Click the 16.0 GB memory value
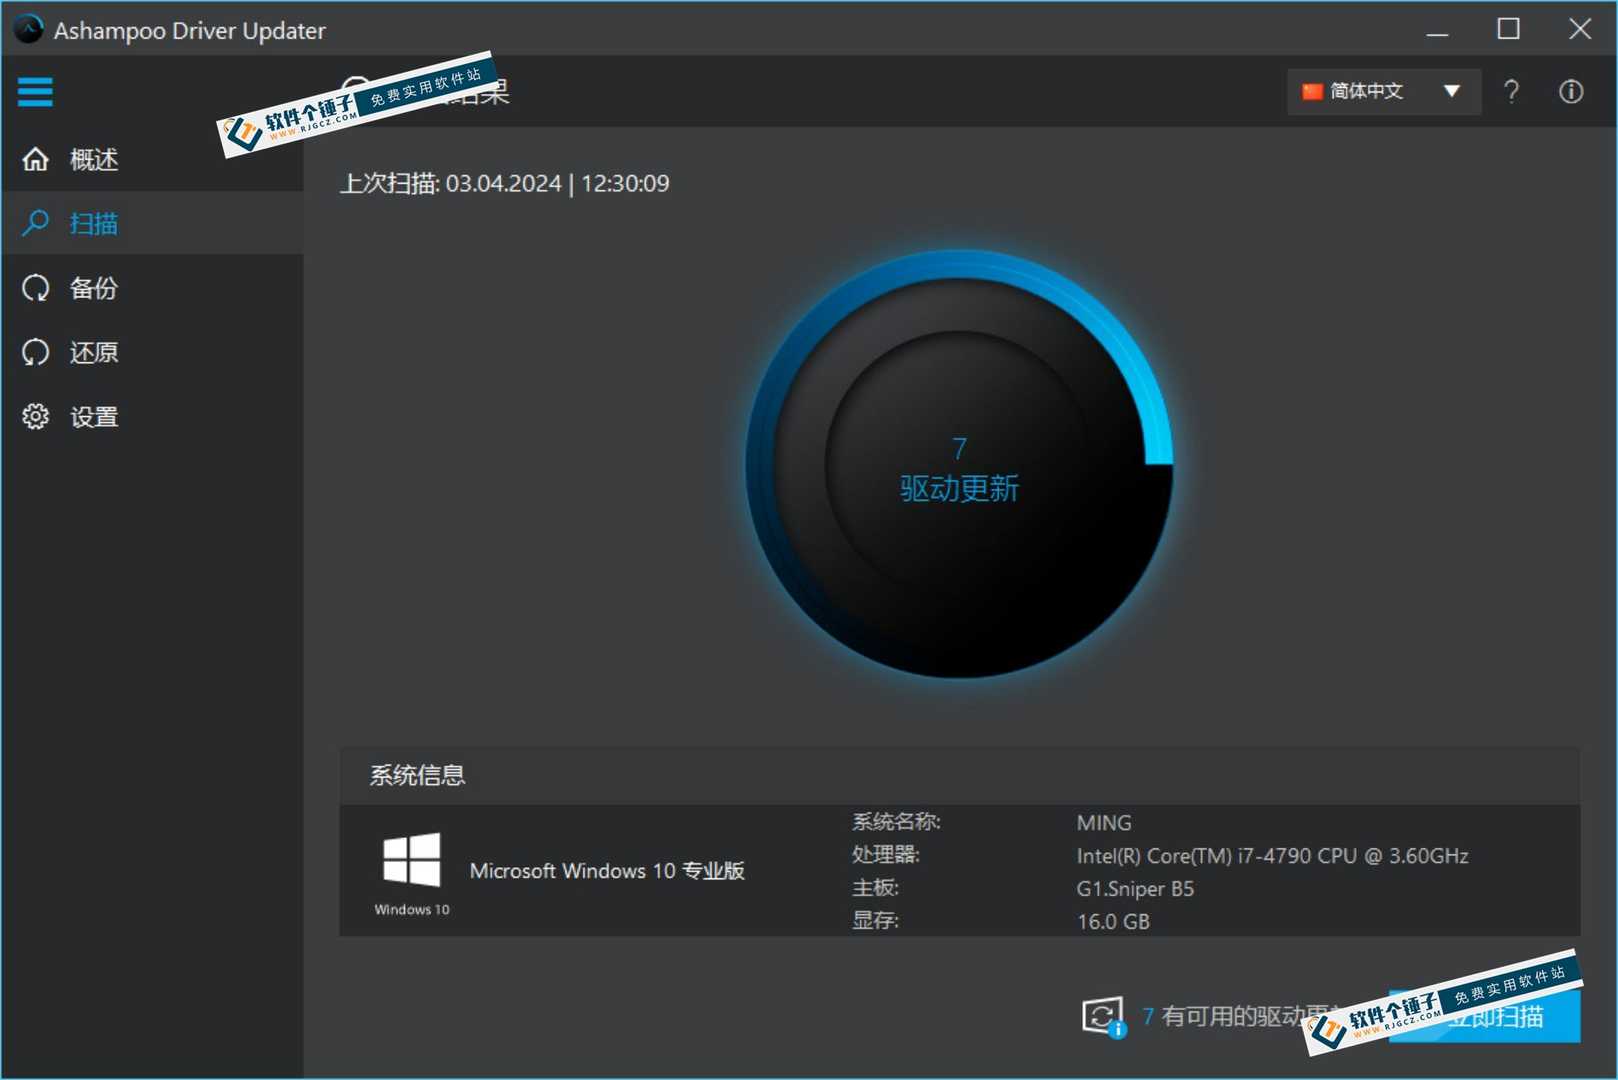This screenshot has height=1080, width=1618. (x=1113, y=922)
